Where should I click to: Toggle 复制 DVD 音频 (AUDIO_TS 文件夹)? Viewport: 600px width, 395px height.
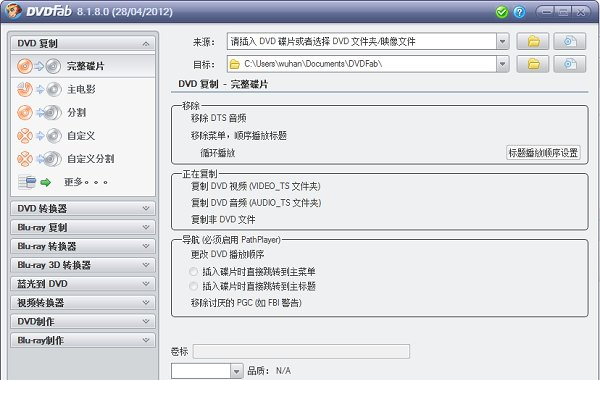[x=256, y=203]
